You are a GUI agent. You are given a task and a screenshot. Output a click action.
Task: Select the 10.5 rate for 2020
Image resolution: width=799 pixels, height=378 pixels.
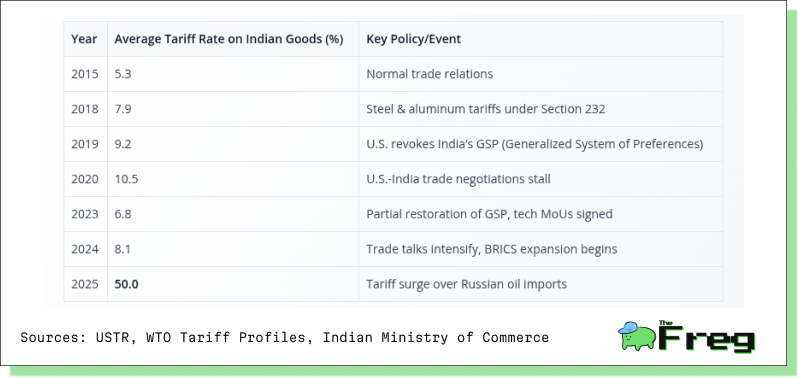coord(126,179)
